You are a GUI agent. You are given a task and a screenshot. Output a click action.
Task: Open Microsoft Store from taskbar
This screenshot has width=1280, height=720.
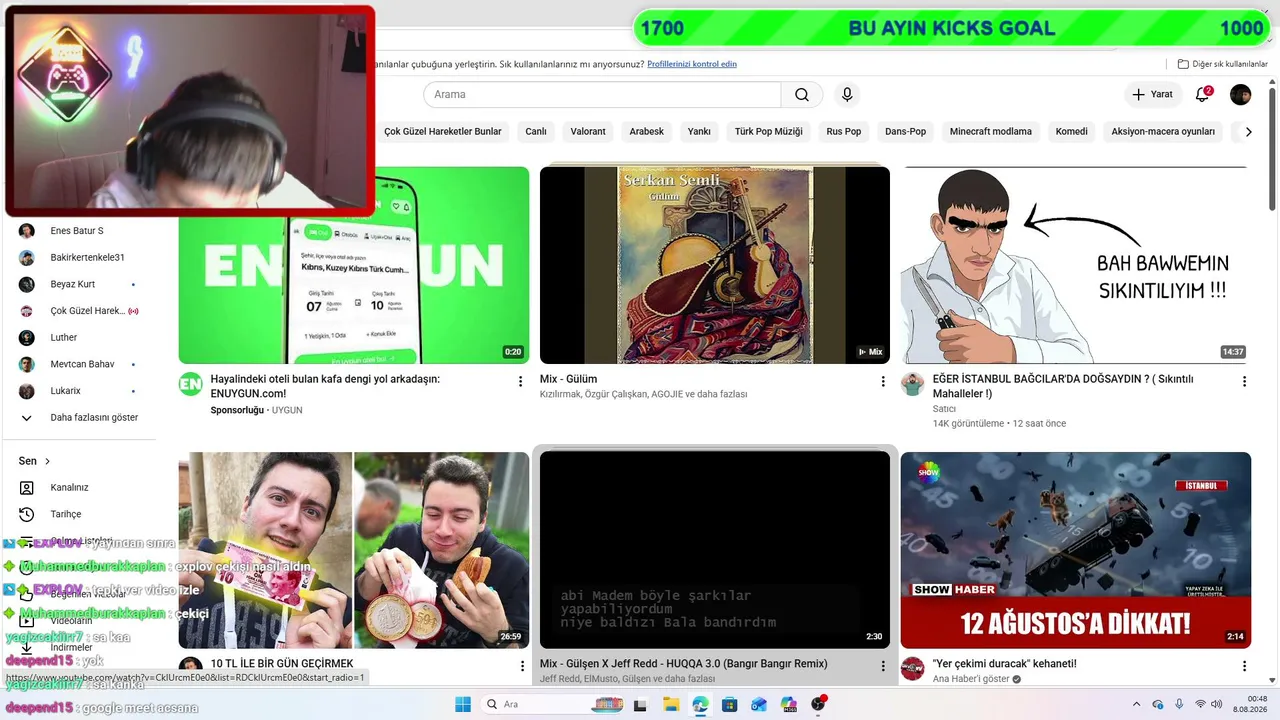click(x=729, y=704)
